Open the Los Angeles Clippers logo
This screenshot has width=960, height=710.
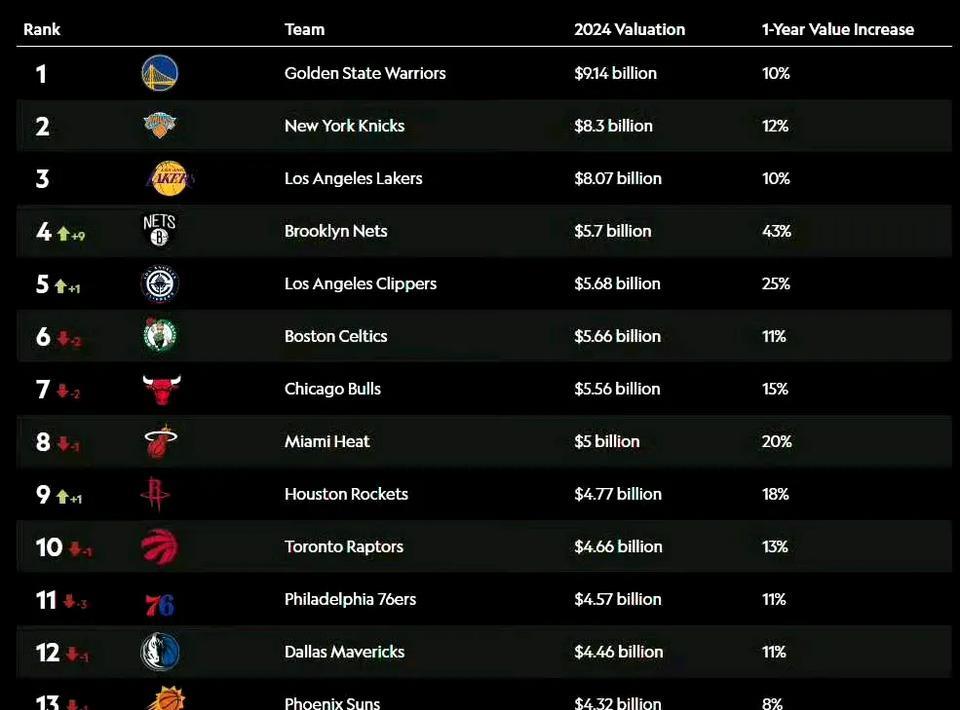tap(160, 283)
